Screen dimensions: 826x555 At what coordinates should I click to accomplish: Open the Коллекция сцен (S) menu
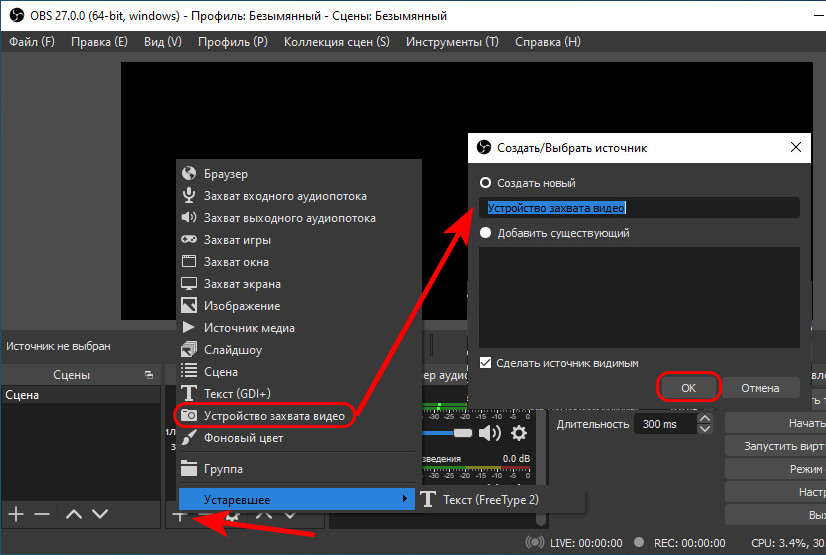coord(337,42)
